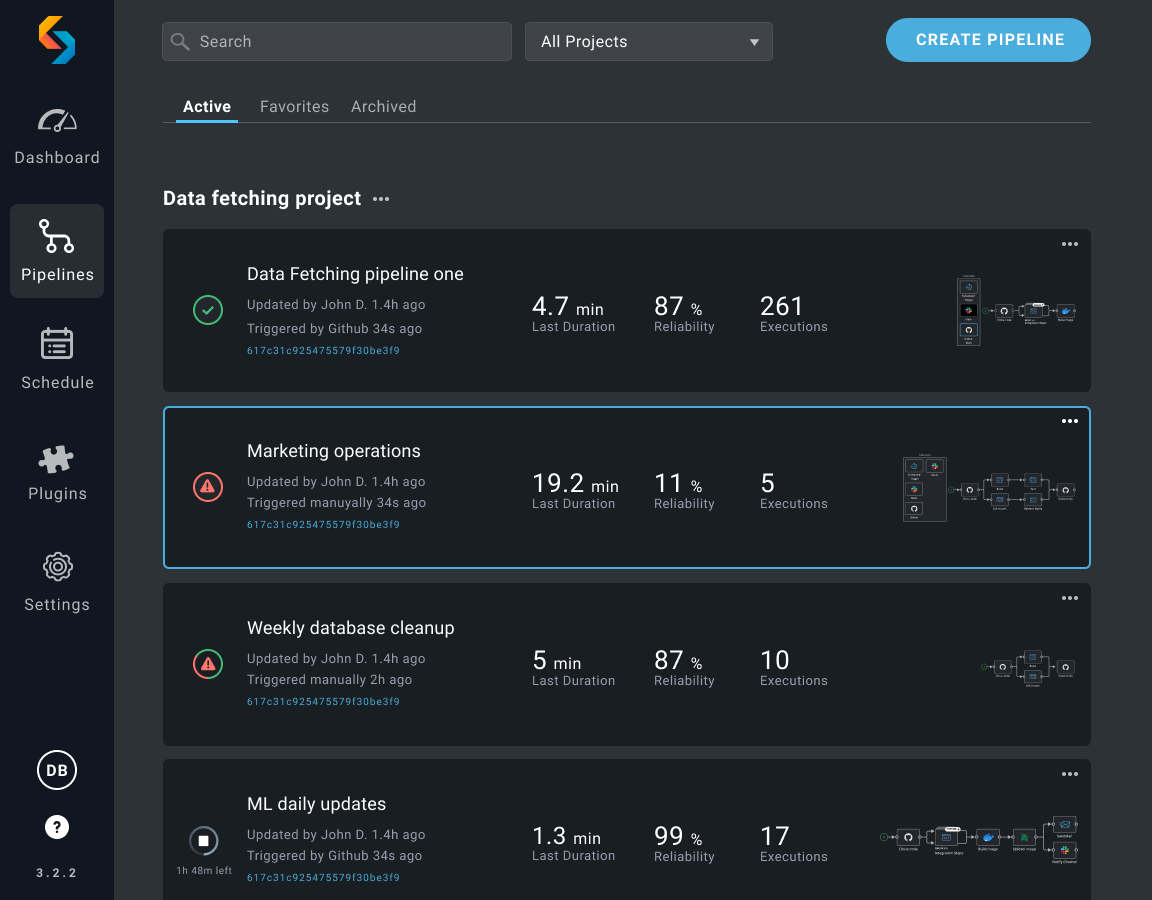Open the Data fetching project ellipsis menu

(381, 199)
